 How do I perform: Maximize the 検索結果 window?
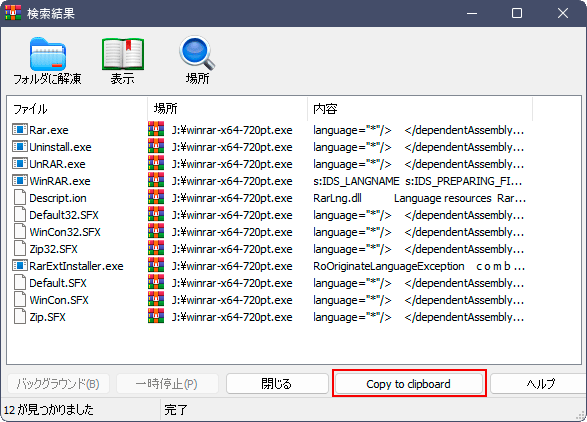[x=517, y=13]
